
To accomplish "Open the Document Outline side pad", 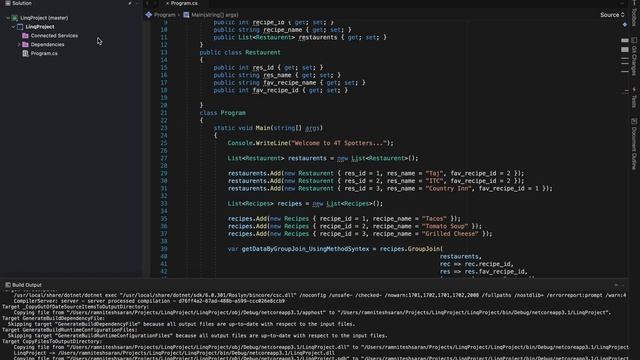I will point(634,144).
